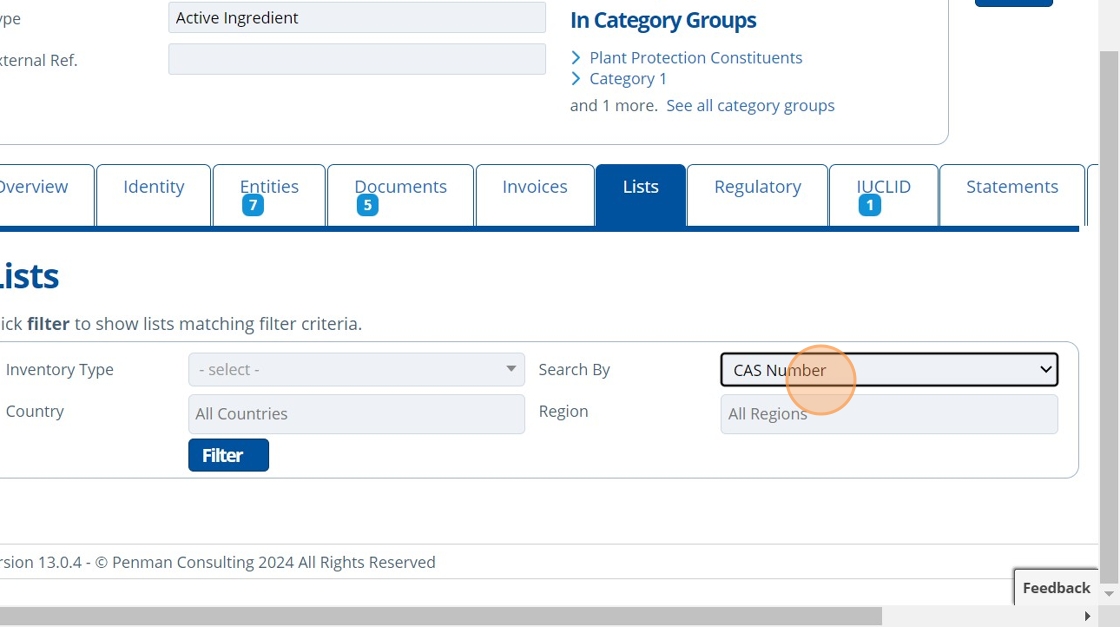
Task: Expand the Inventory Type dropdown
Action: click(356, 370)
